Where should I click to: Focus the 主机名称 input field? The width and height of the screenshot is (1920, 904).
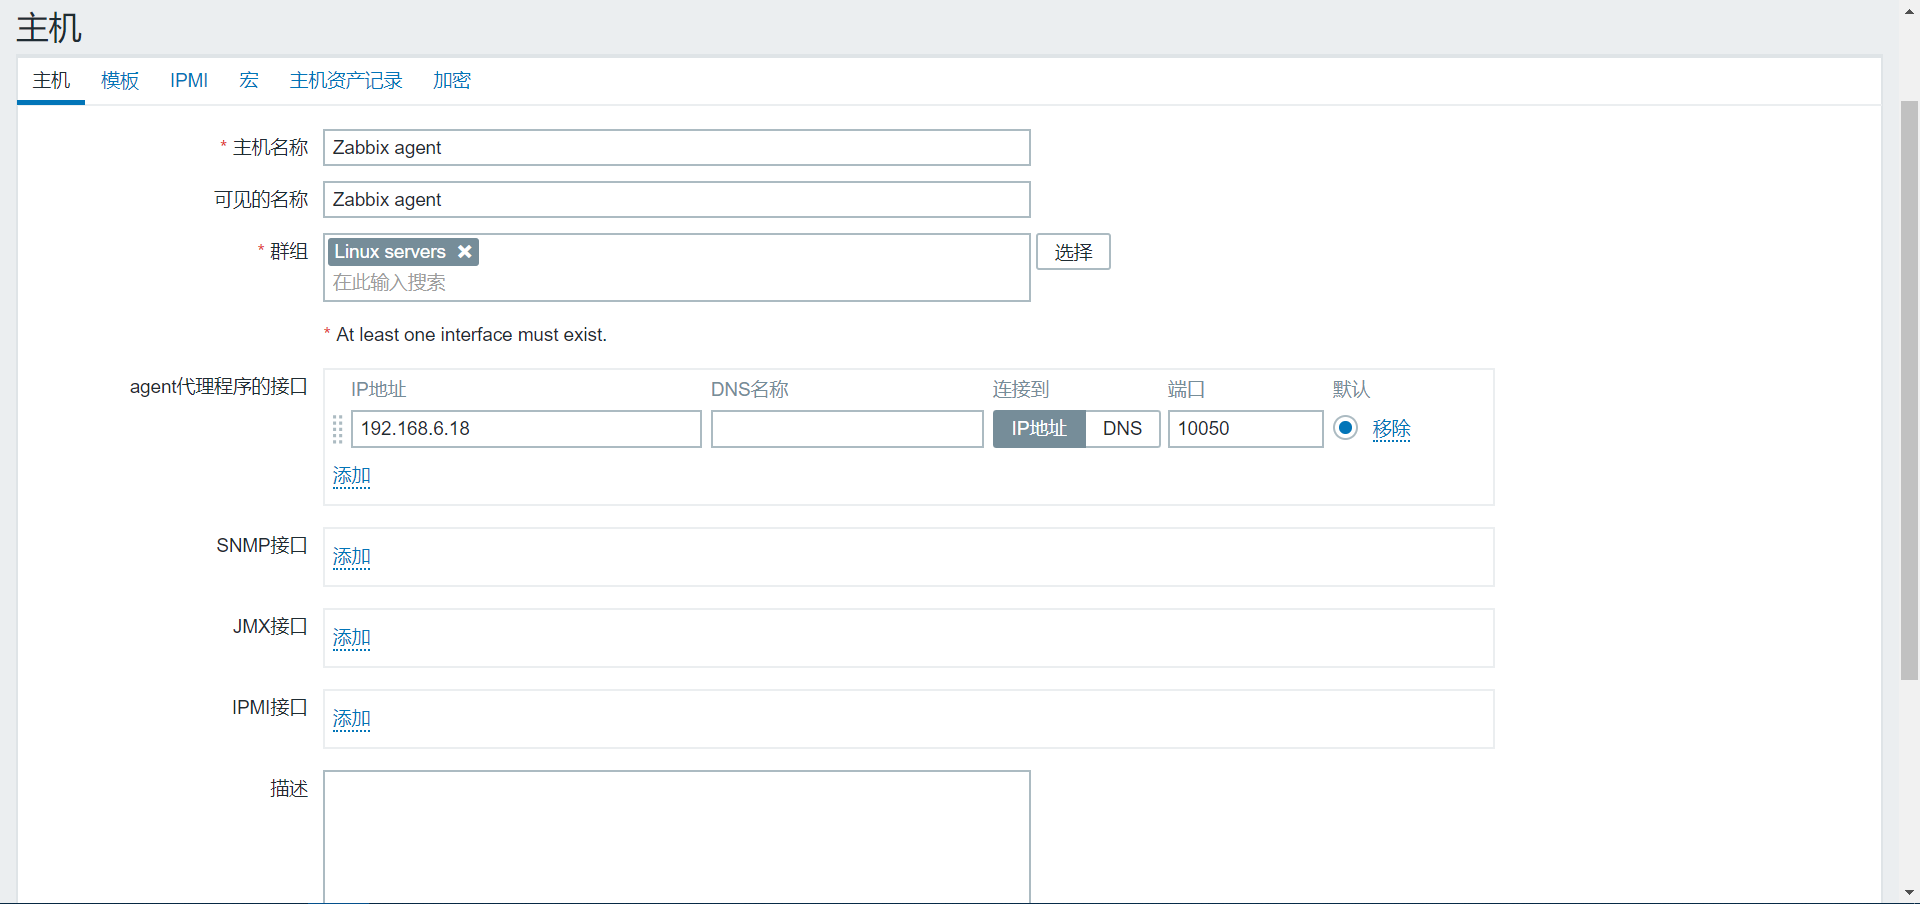click(676, 148)
